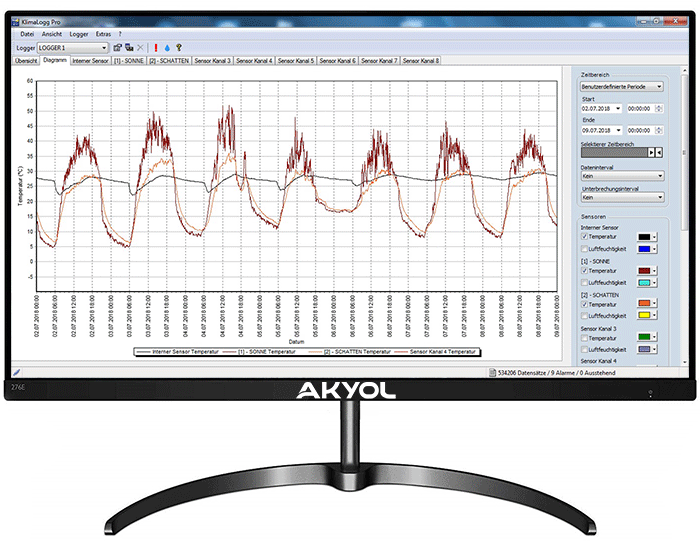The width and height of the screenshot is (700, 541).
Task: Switch to the Sensor Kanal 3 tab
Action: [212, 61]
